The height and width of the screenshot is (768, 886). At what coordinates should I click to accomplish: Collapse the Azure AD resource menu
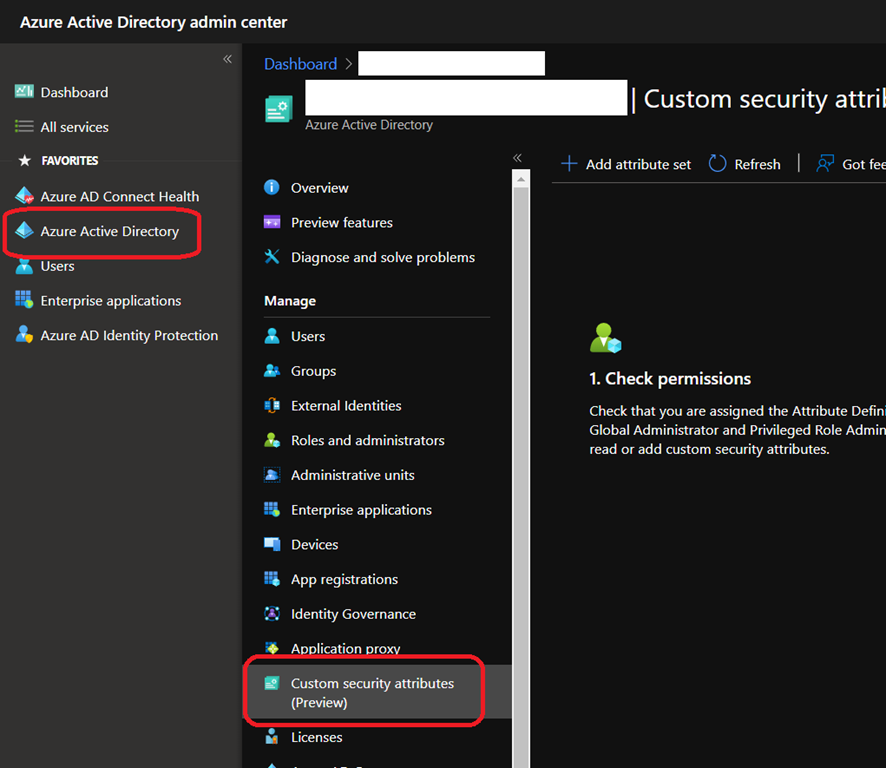(x=517, y=158)
